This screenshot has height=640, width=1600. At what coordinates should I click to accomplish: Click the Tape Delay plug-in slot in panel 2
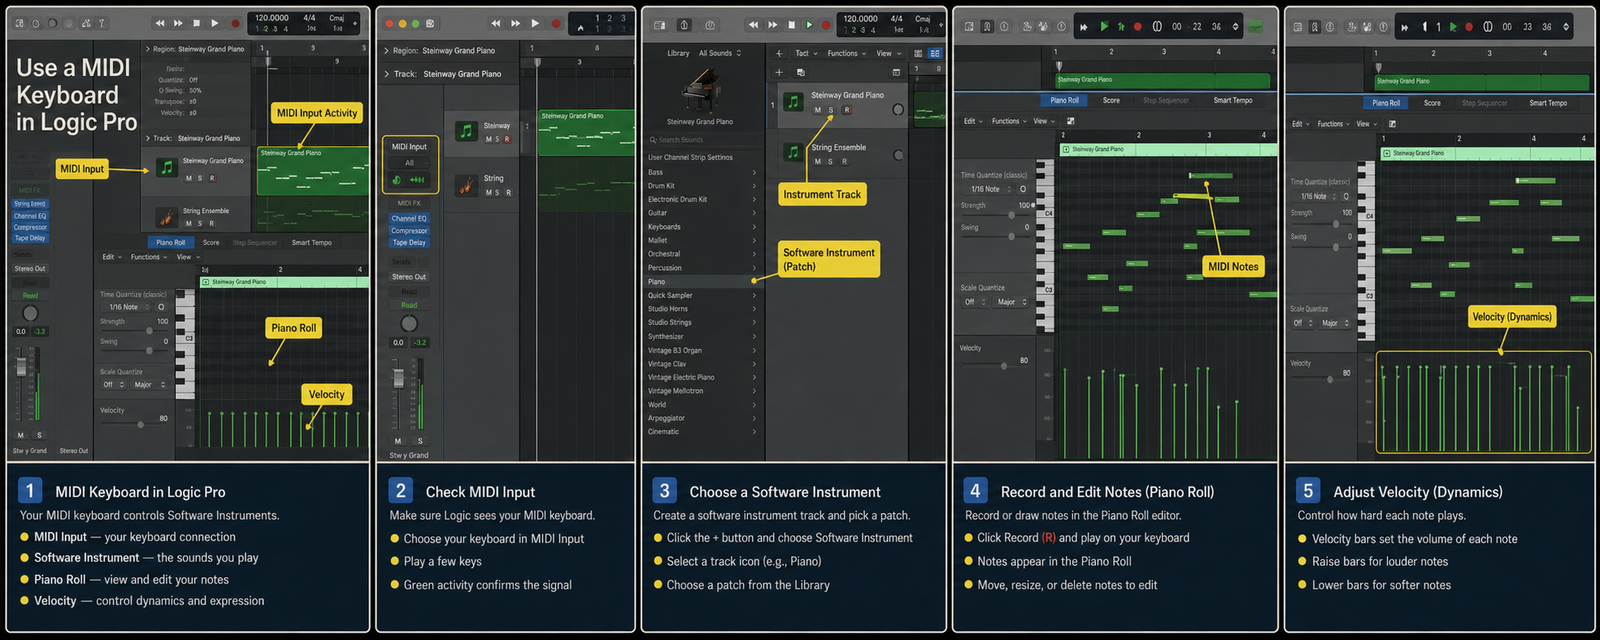coord(409,242)
